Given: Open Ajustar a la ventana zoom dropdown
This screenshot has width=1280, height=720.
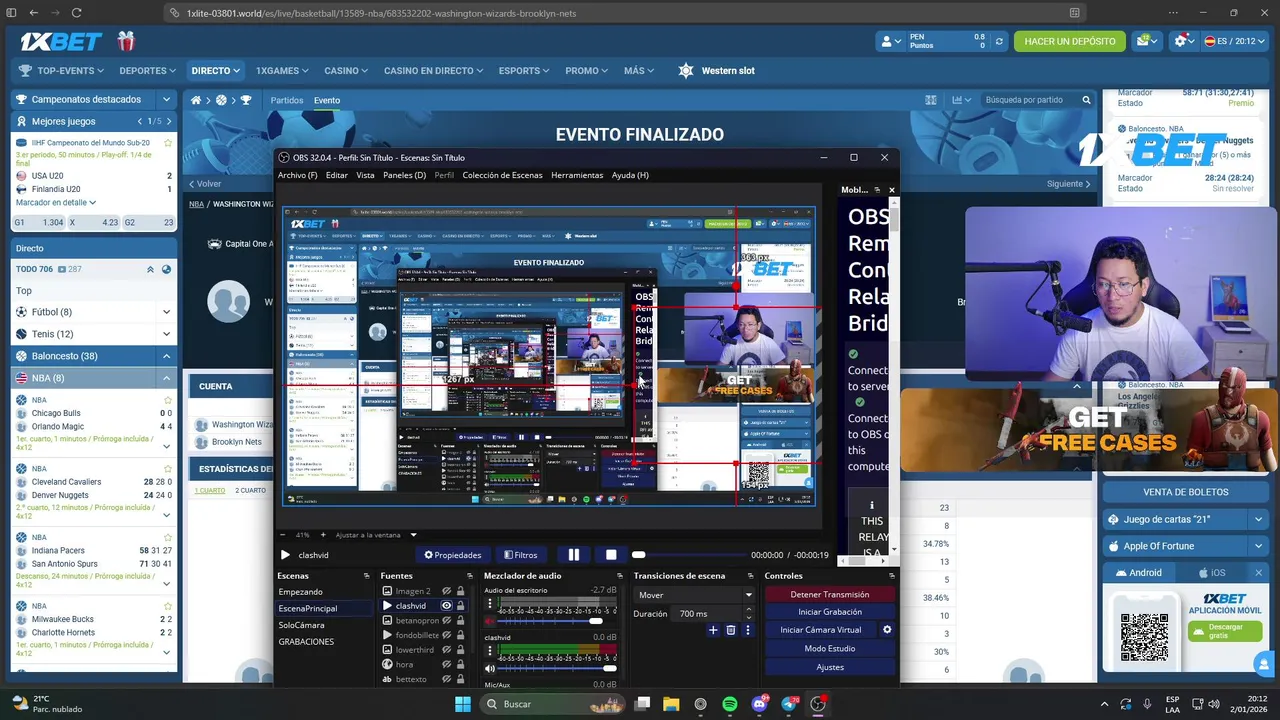Looking at the screenshot, I should click(x=376, y=535).
